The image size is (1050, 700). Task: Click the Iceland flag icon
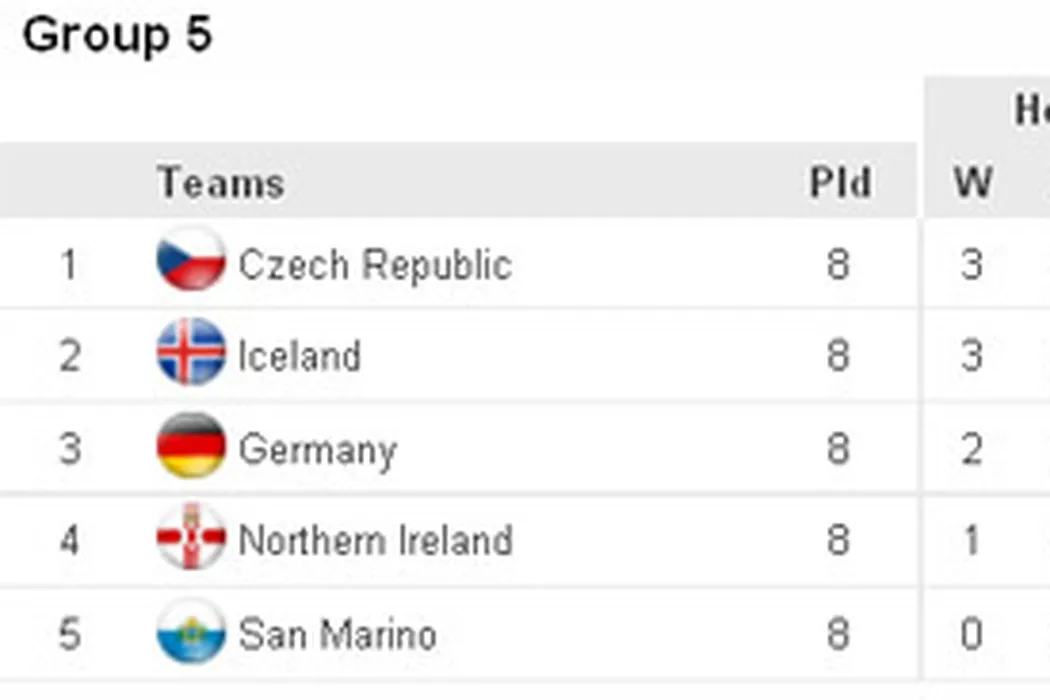[191, 352]
